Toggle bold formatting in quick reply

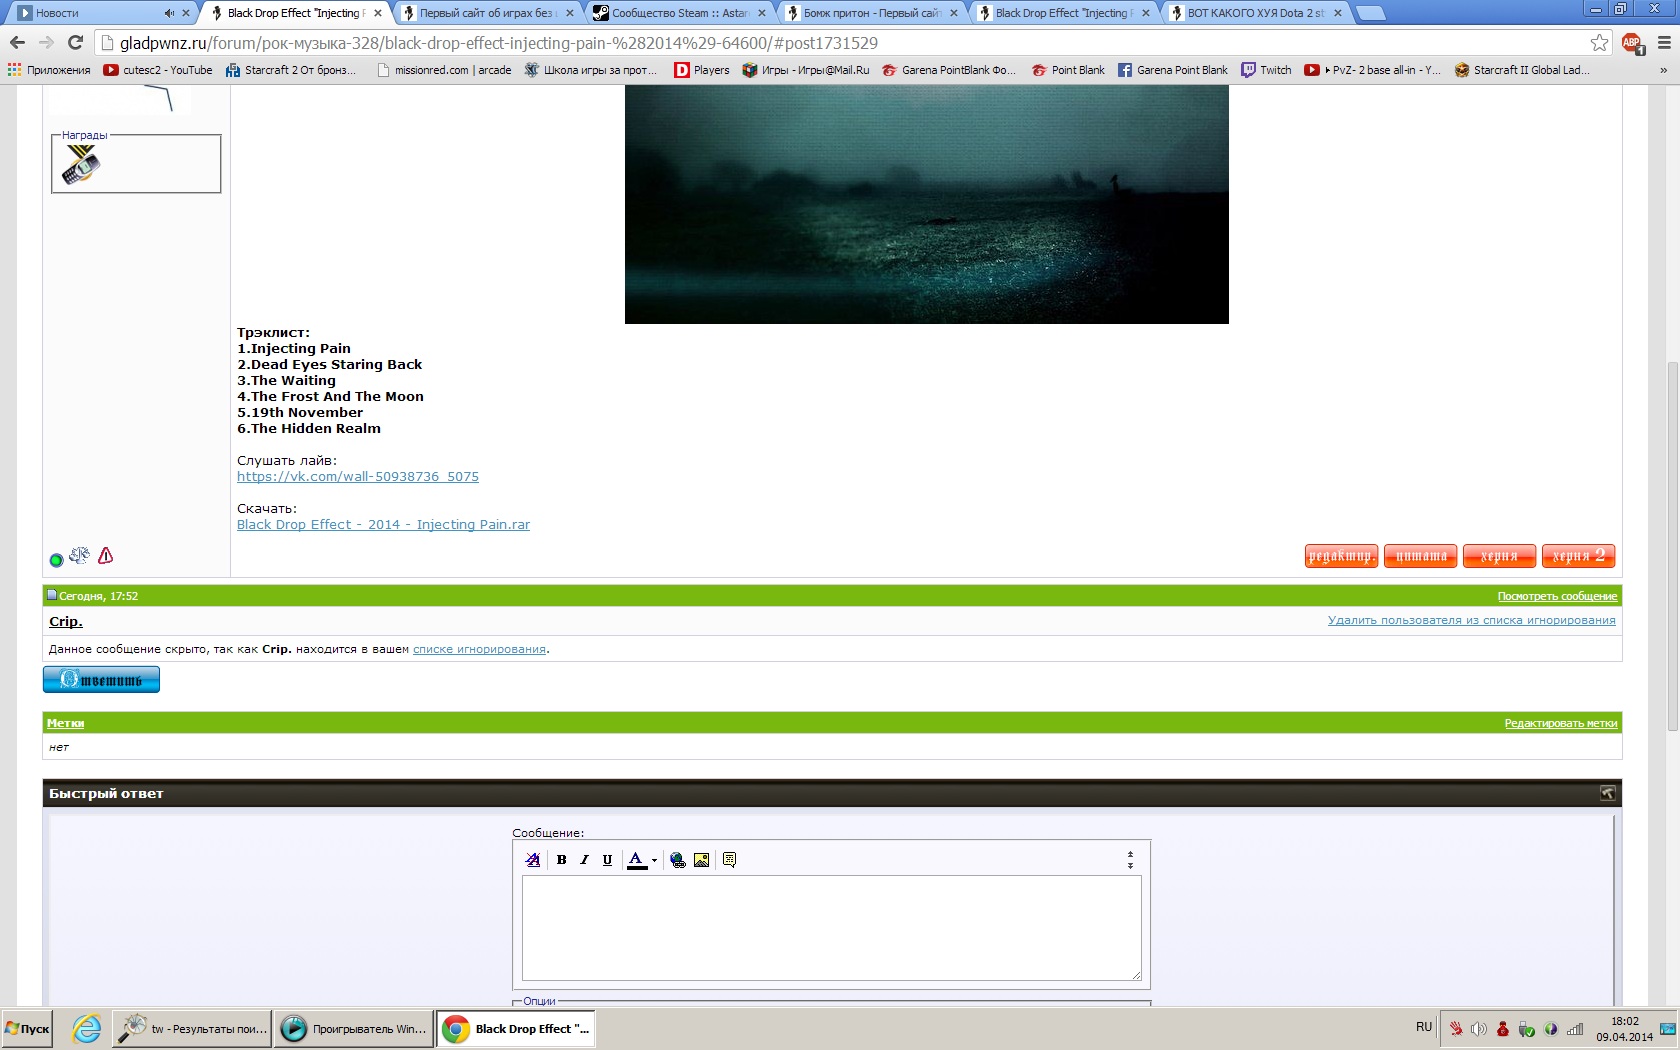(562, 860)
